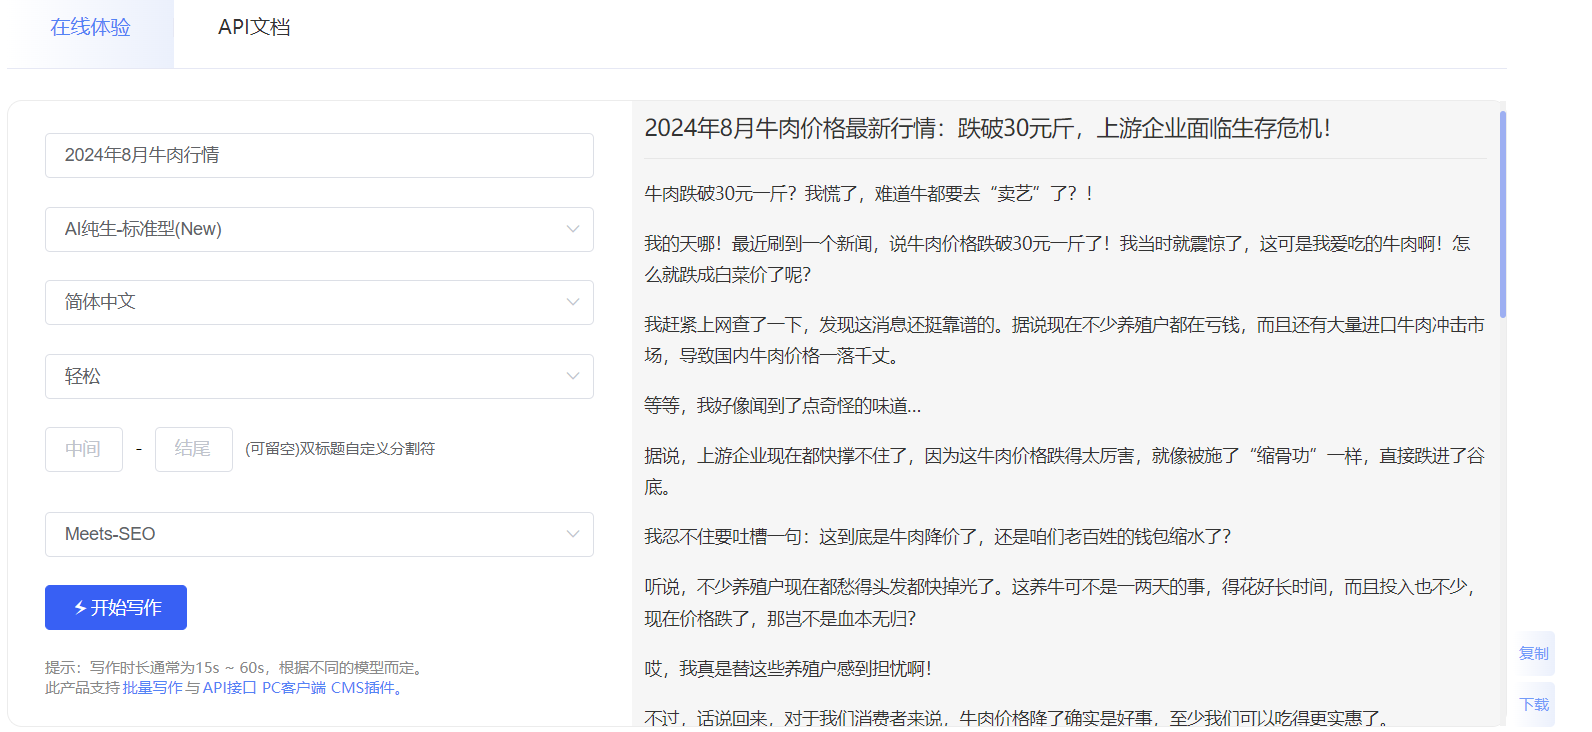Expand the 简体中文 language dropdown
The width and height of the screenshot is (1592, 732).
(x=319, y=302)
